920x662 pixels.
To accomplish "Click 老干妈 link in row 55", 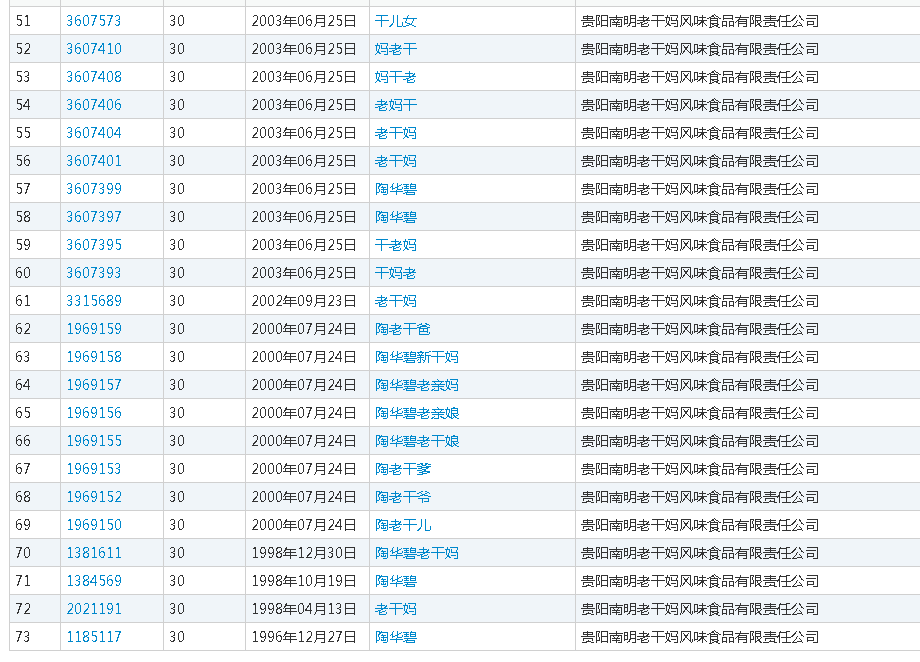I will (396, 133).
